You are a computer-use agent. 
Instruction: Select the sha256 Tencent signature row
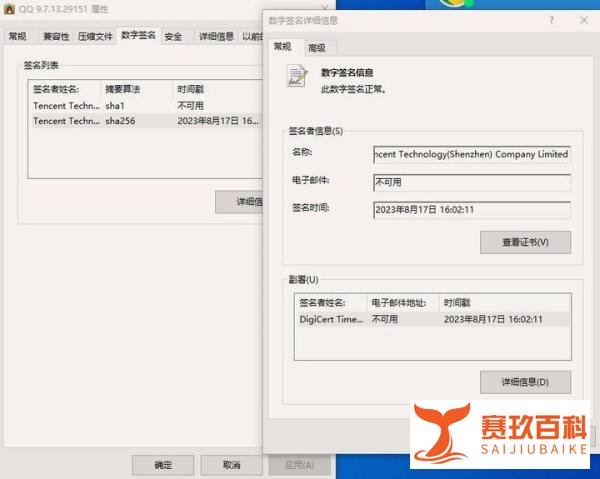tap(147, 121)
